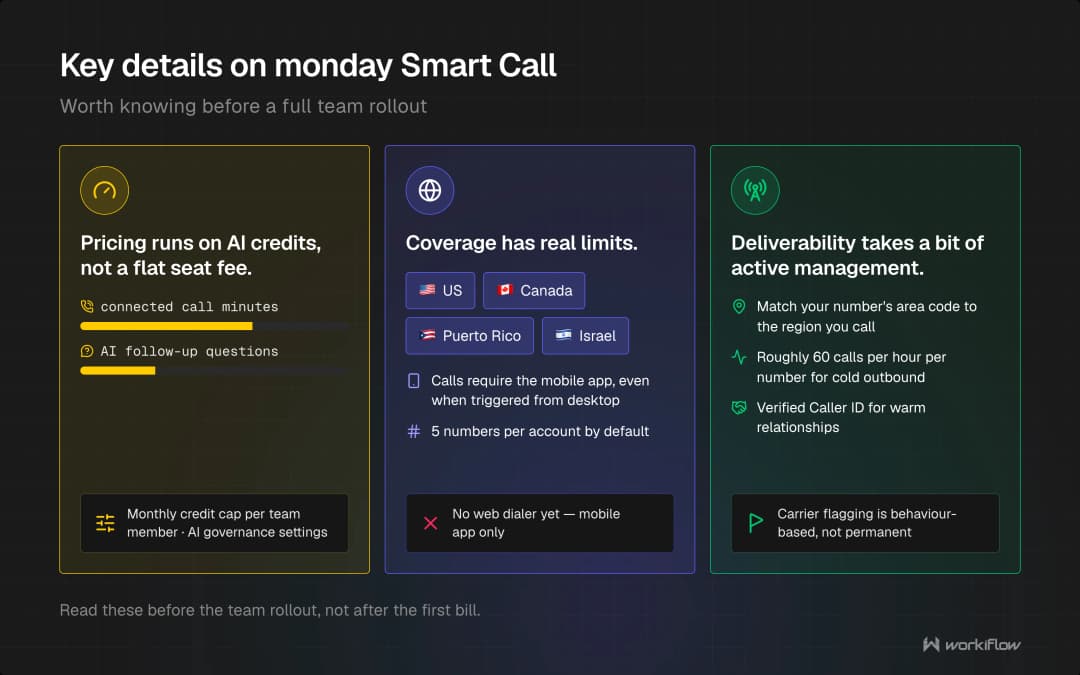The image size is (1080, 675).
Task: Click the speedometer gauge icon in yellow card
Action: (105, 190)
